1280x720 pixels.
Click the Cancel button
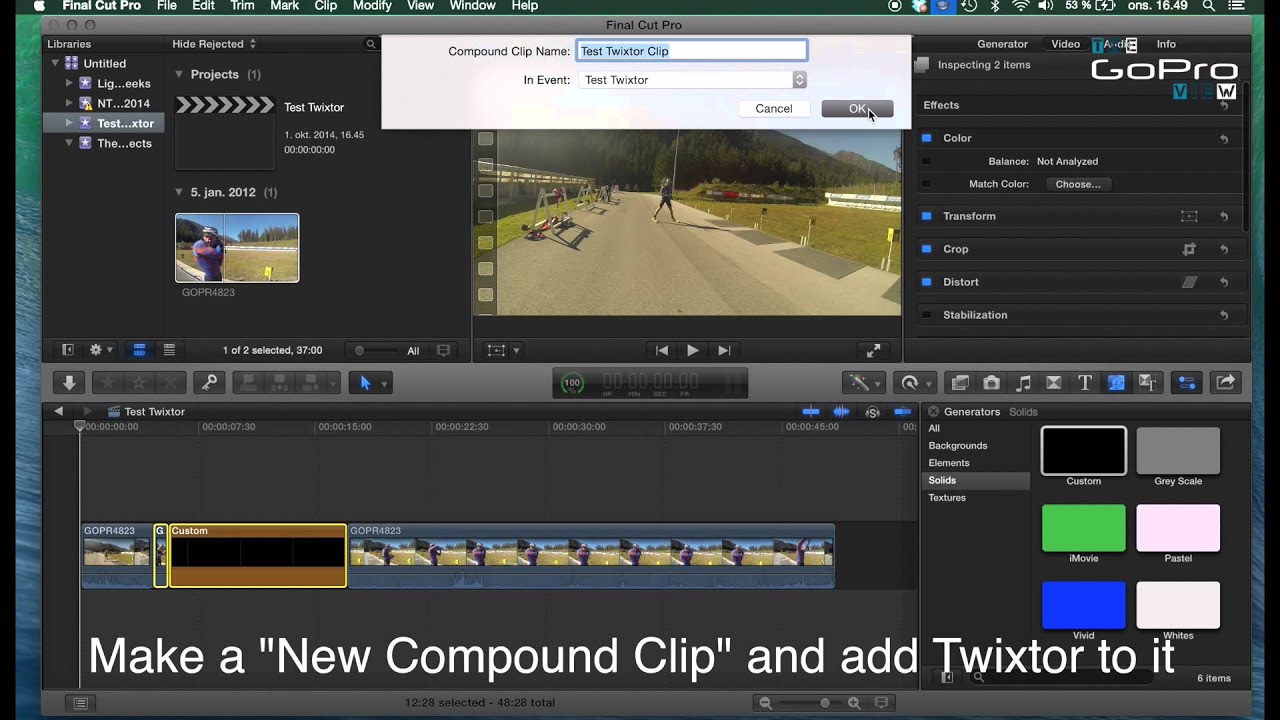tap(774, 109)
